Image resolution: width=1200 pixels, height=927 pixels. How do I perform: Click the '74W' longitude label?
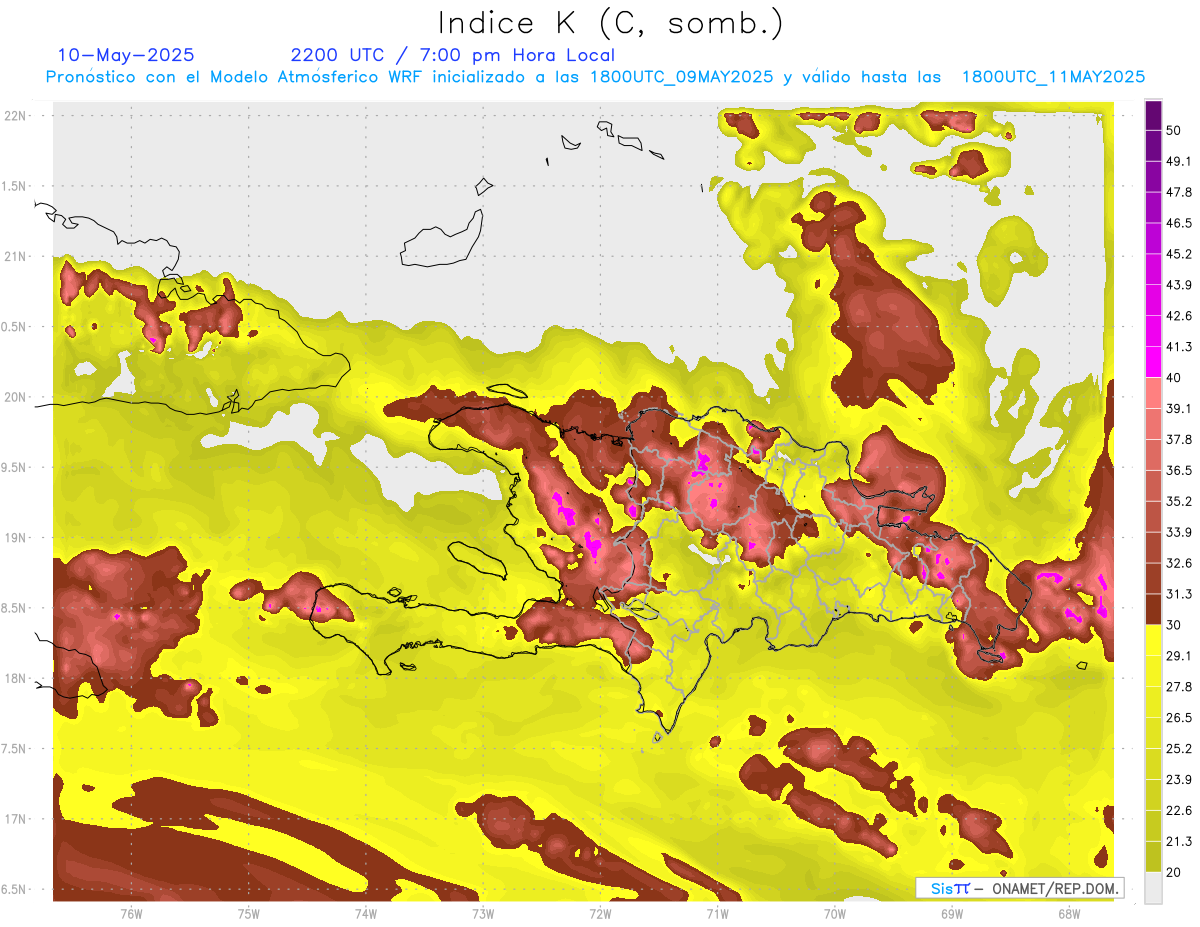(x=365, y=913)
